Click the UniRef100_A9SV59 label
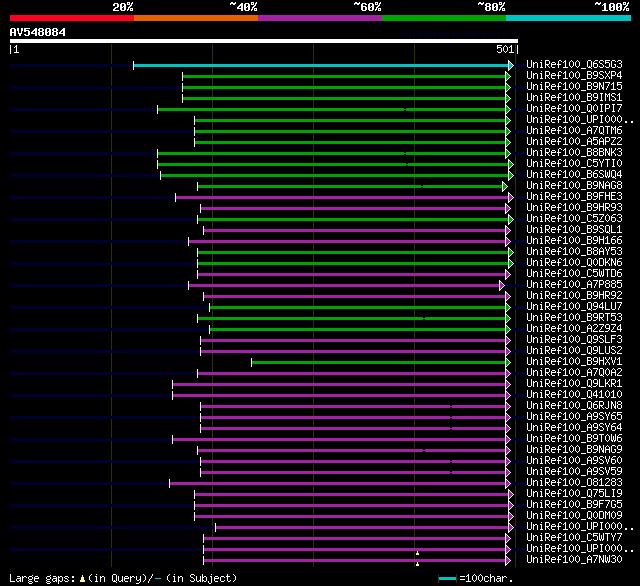This screenshot has width=640, height=586. [574, 472]
